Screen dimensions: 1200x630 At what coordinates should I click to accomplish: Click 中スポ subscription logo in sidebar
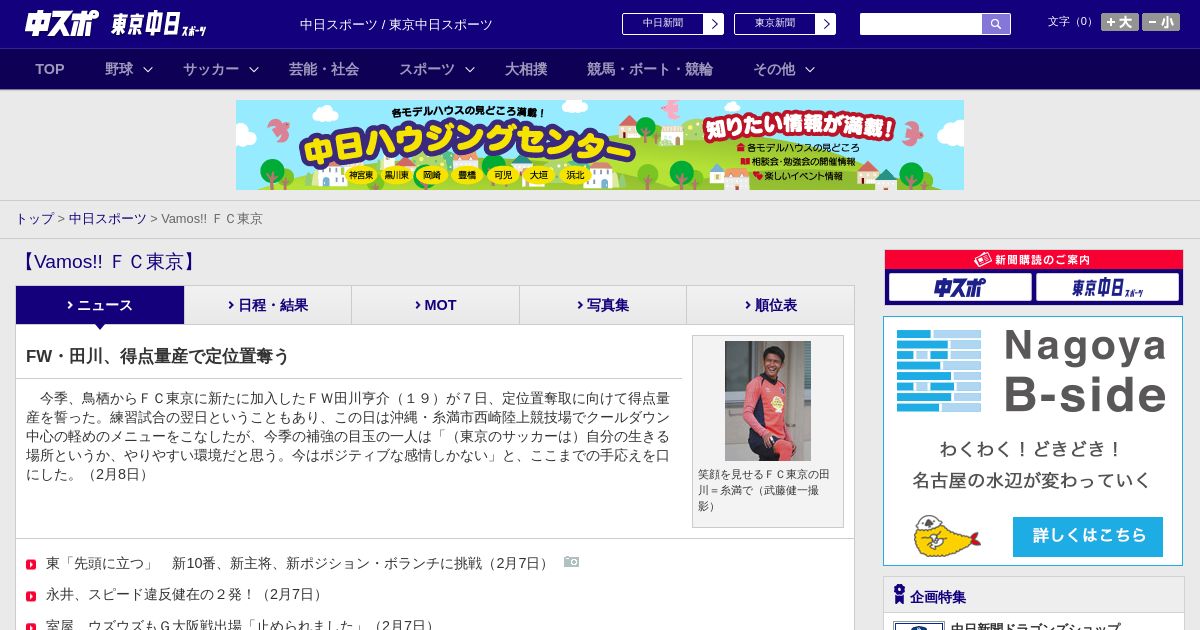pos(960,287)
